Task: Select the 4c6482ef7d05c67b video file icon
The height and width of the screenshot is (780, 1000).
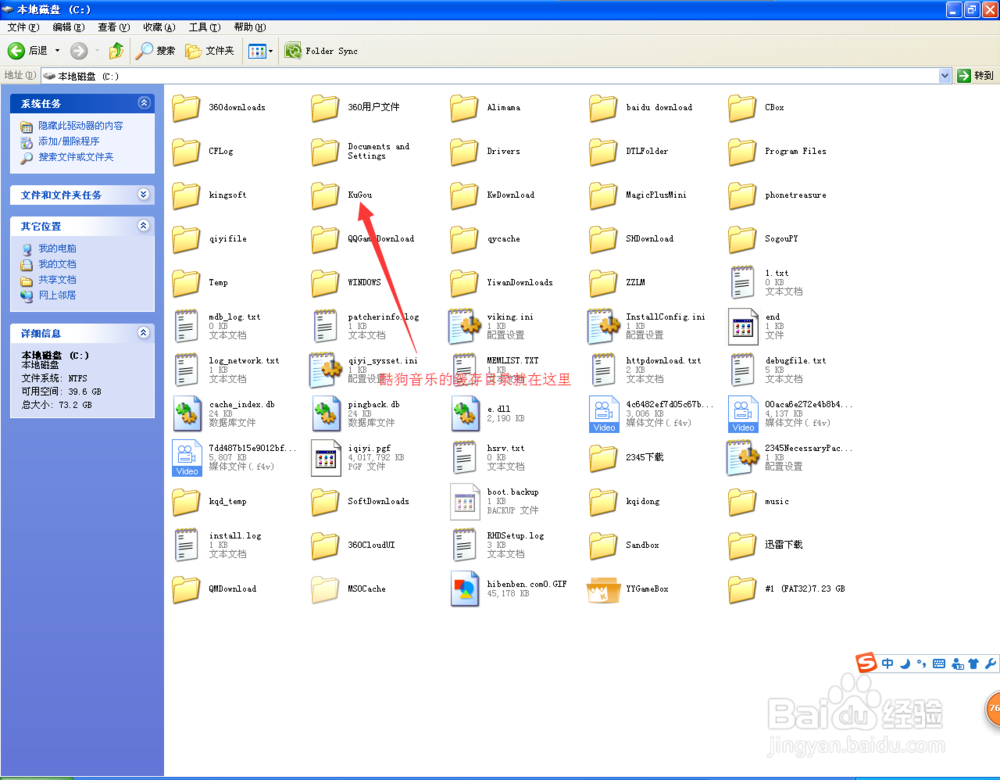Action: pyautogui.click(x=604, y=414)
